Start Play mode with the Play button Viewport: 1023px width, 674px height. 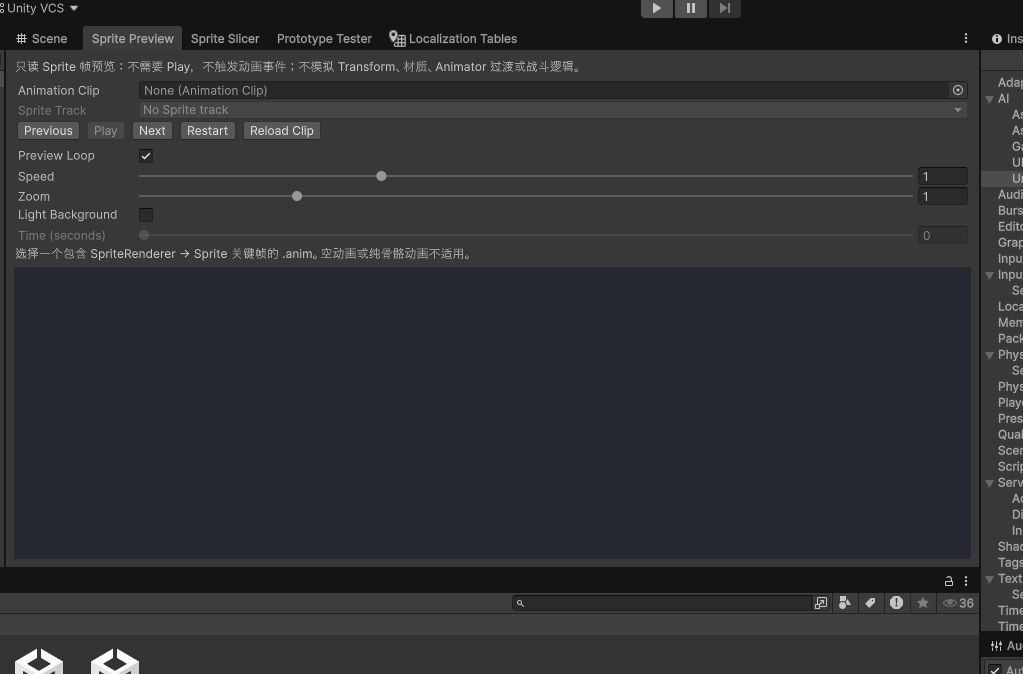[657, 8]
